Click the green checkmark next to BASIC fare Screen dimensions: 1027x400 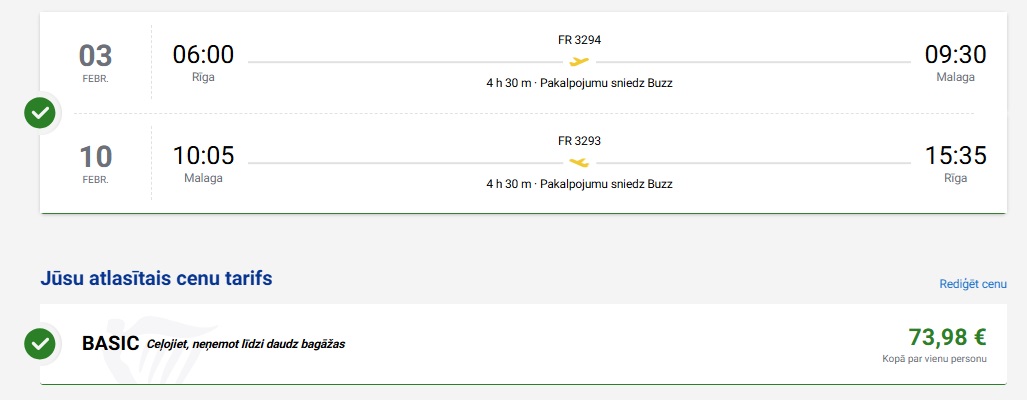click(40, 344)
